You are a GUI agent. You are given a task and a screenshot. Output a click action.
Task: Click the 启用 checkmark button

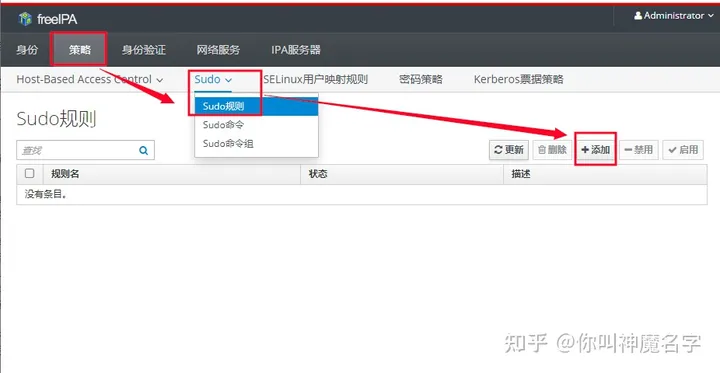pyautogui.click(x=683, y=150)
